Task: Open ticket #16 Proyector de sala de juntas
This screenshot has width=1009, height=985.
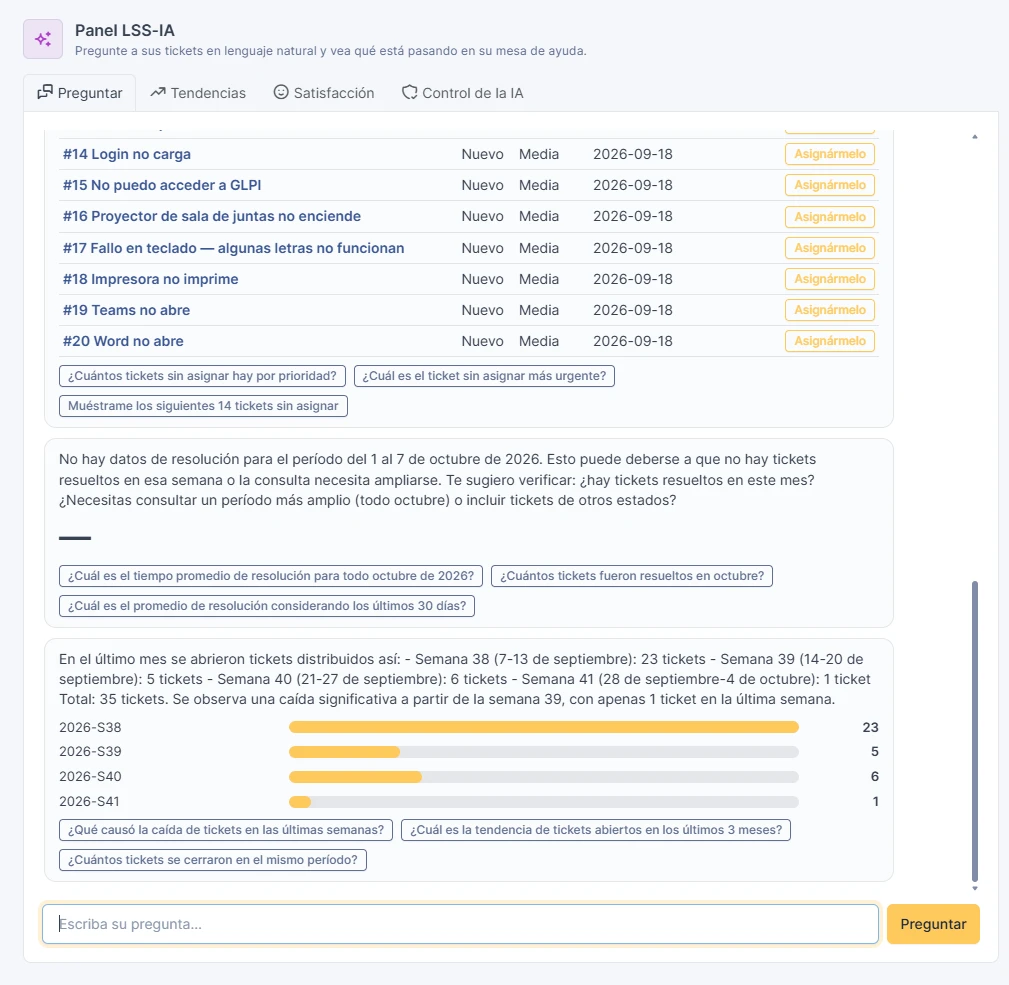Action: pyautogui.click(x=212, y=216)
